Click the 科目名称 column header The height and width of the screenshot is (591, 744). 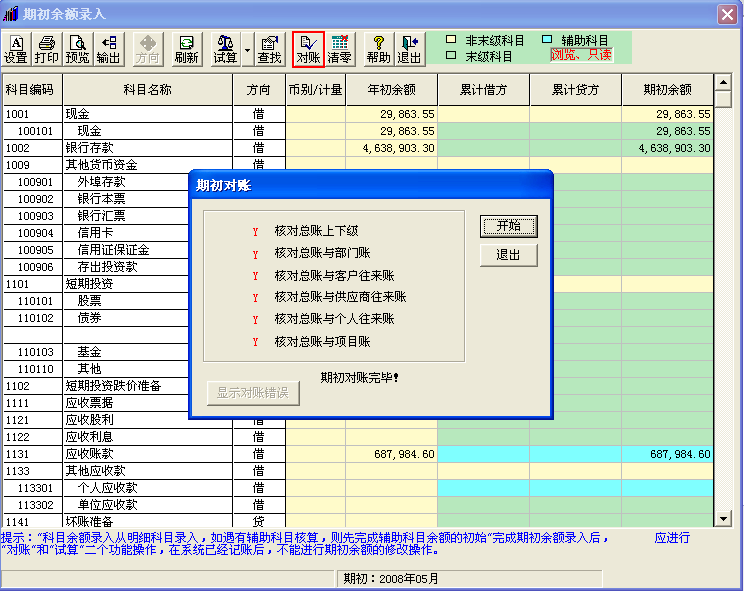[x=148, y=90]
